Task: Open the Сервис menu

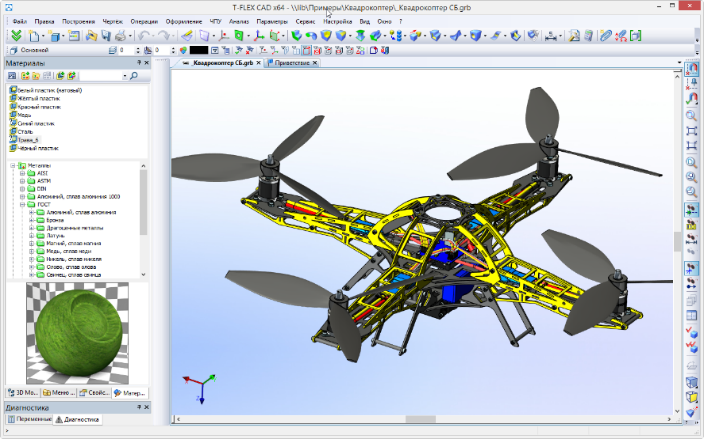Action: (305, 21)
